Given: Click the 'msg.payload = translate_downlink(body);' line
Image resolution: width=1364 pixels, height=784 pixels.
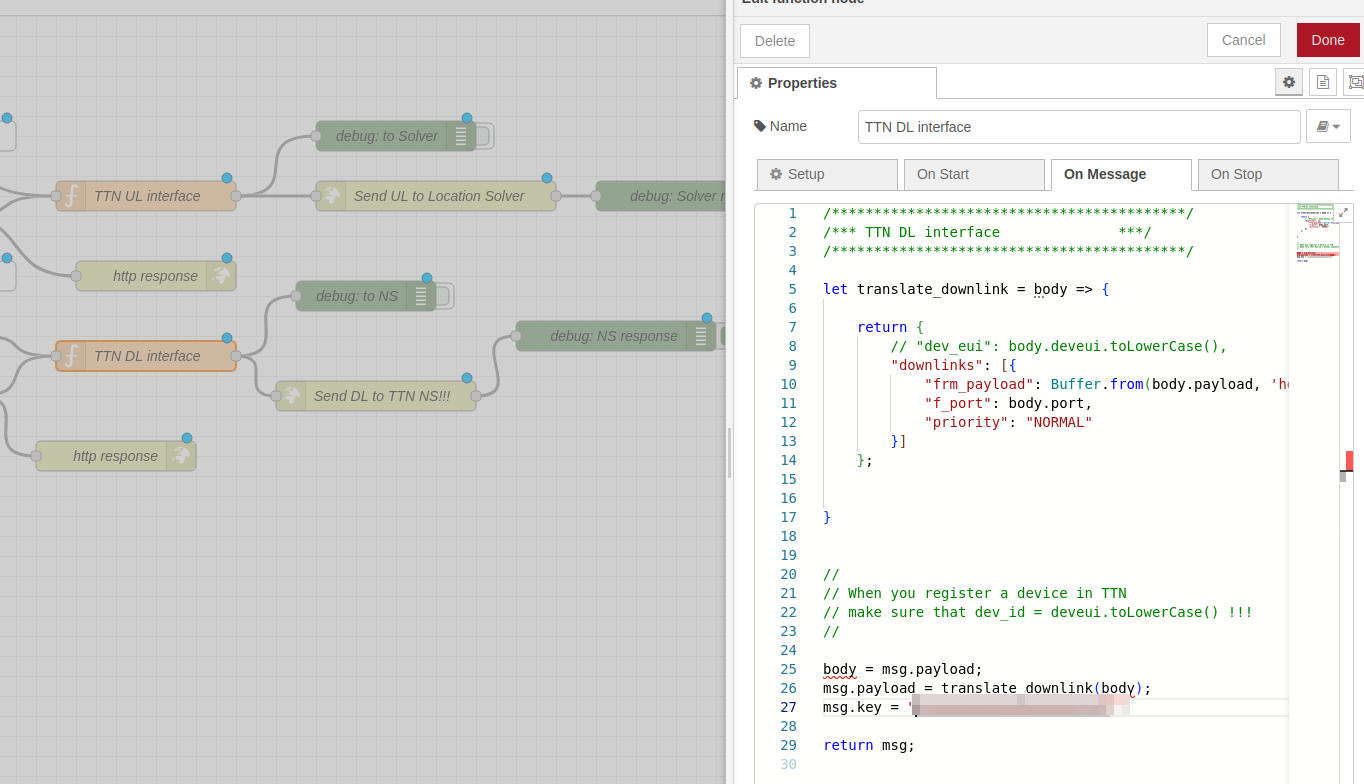Looking at the screenshot, I should click(x=987, y=688).
